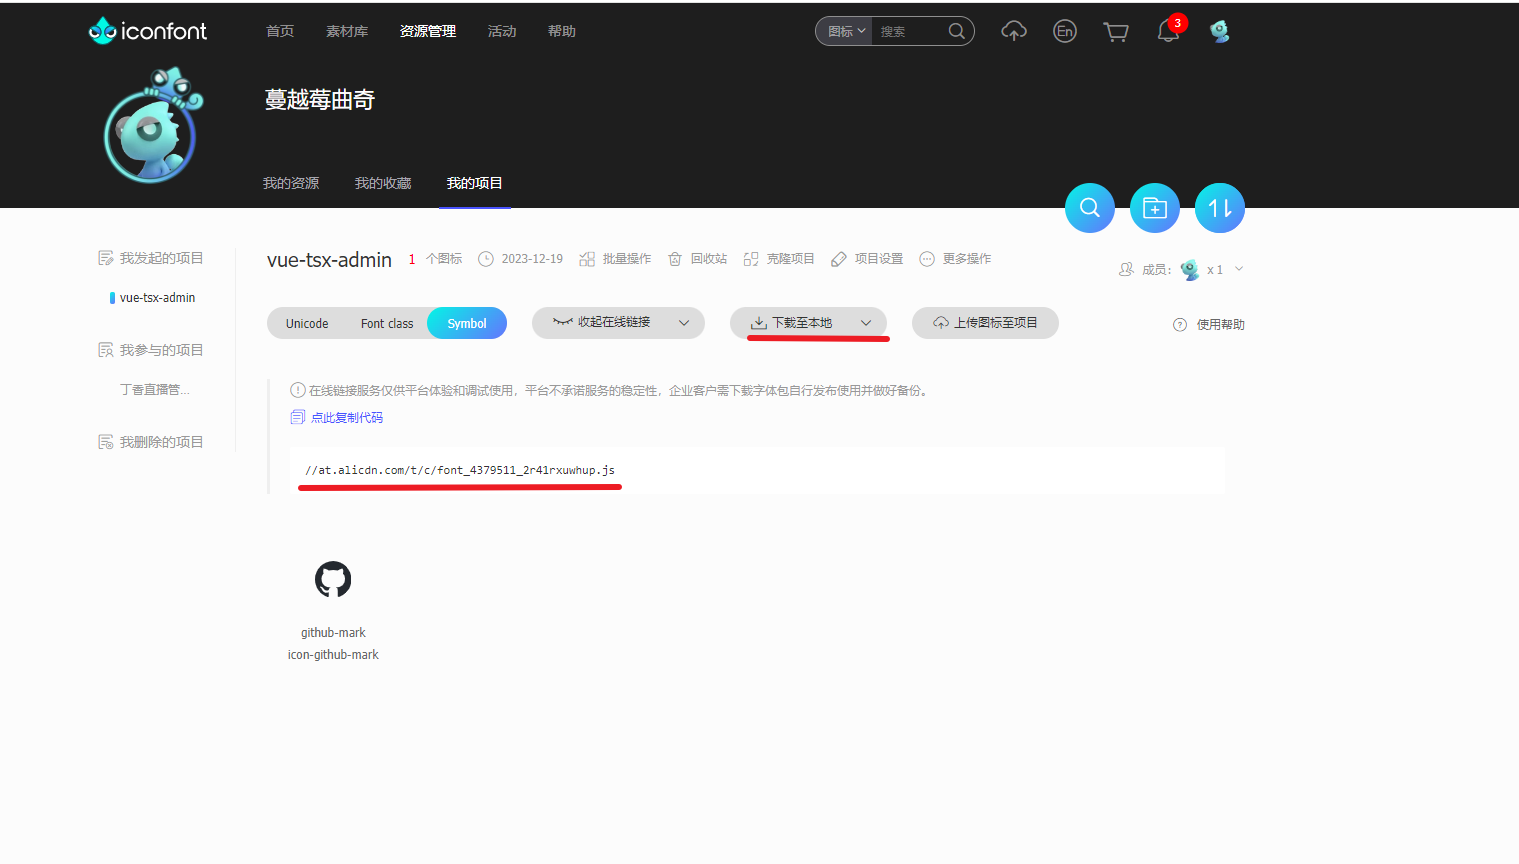
Task: Click the 收起在线链接 button
Action: coord(618,323)
